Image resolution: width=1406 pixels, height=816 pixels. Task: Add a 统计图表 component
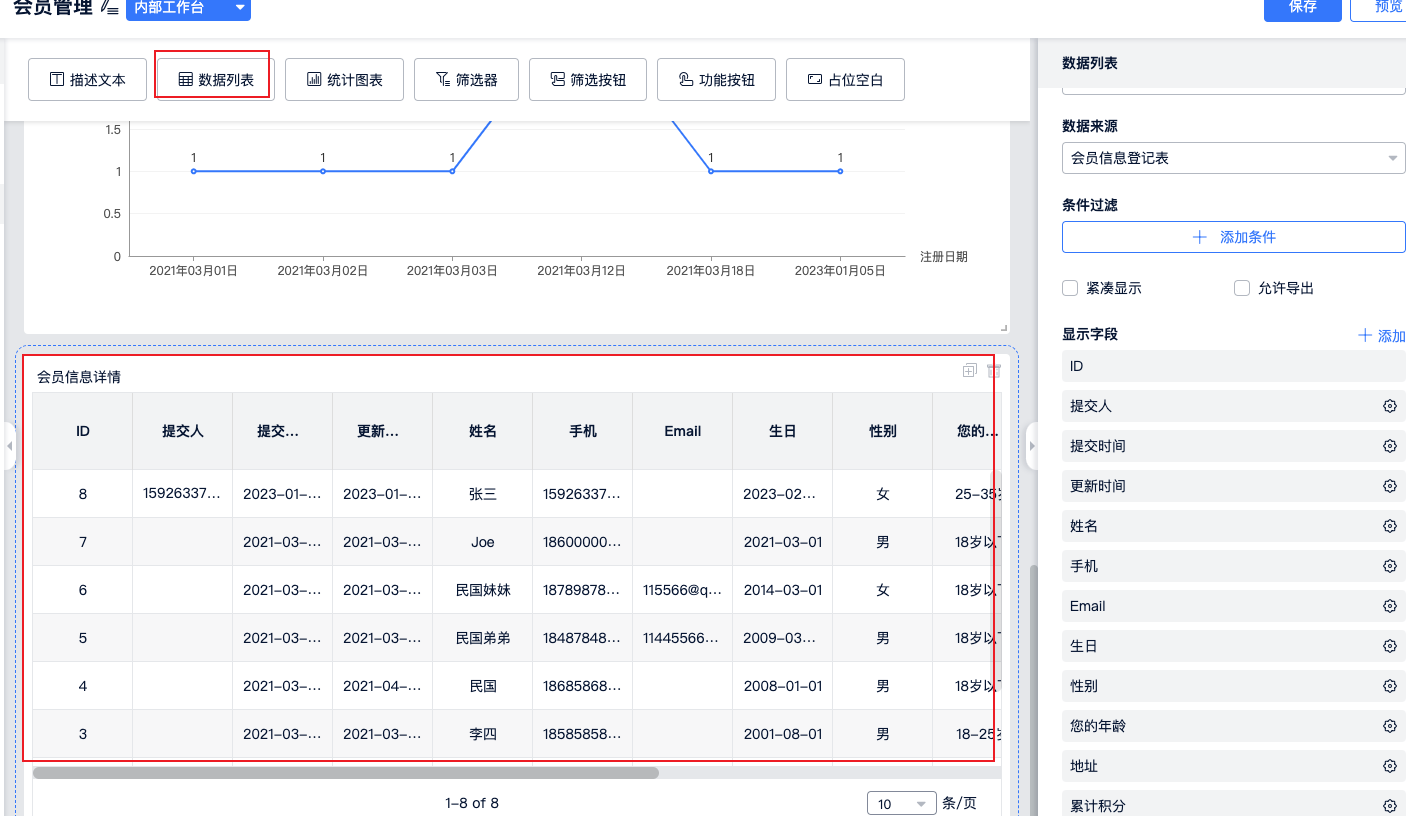(x=345, y=80)
